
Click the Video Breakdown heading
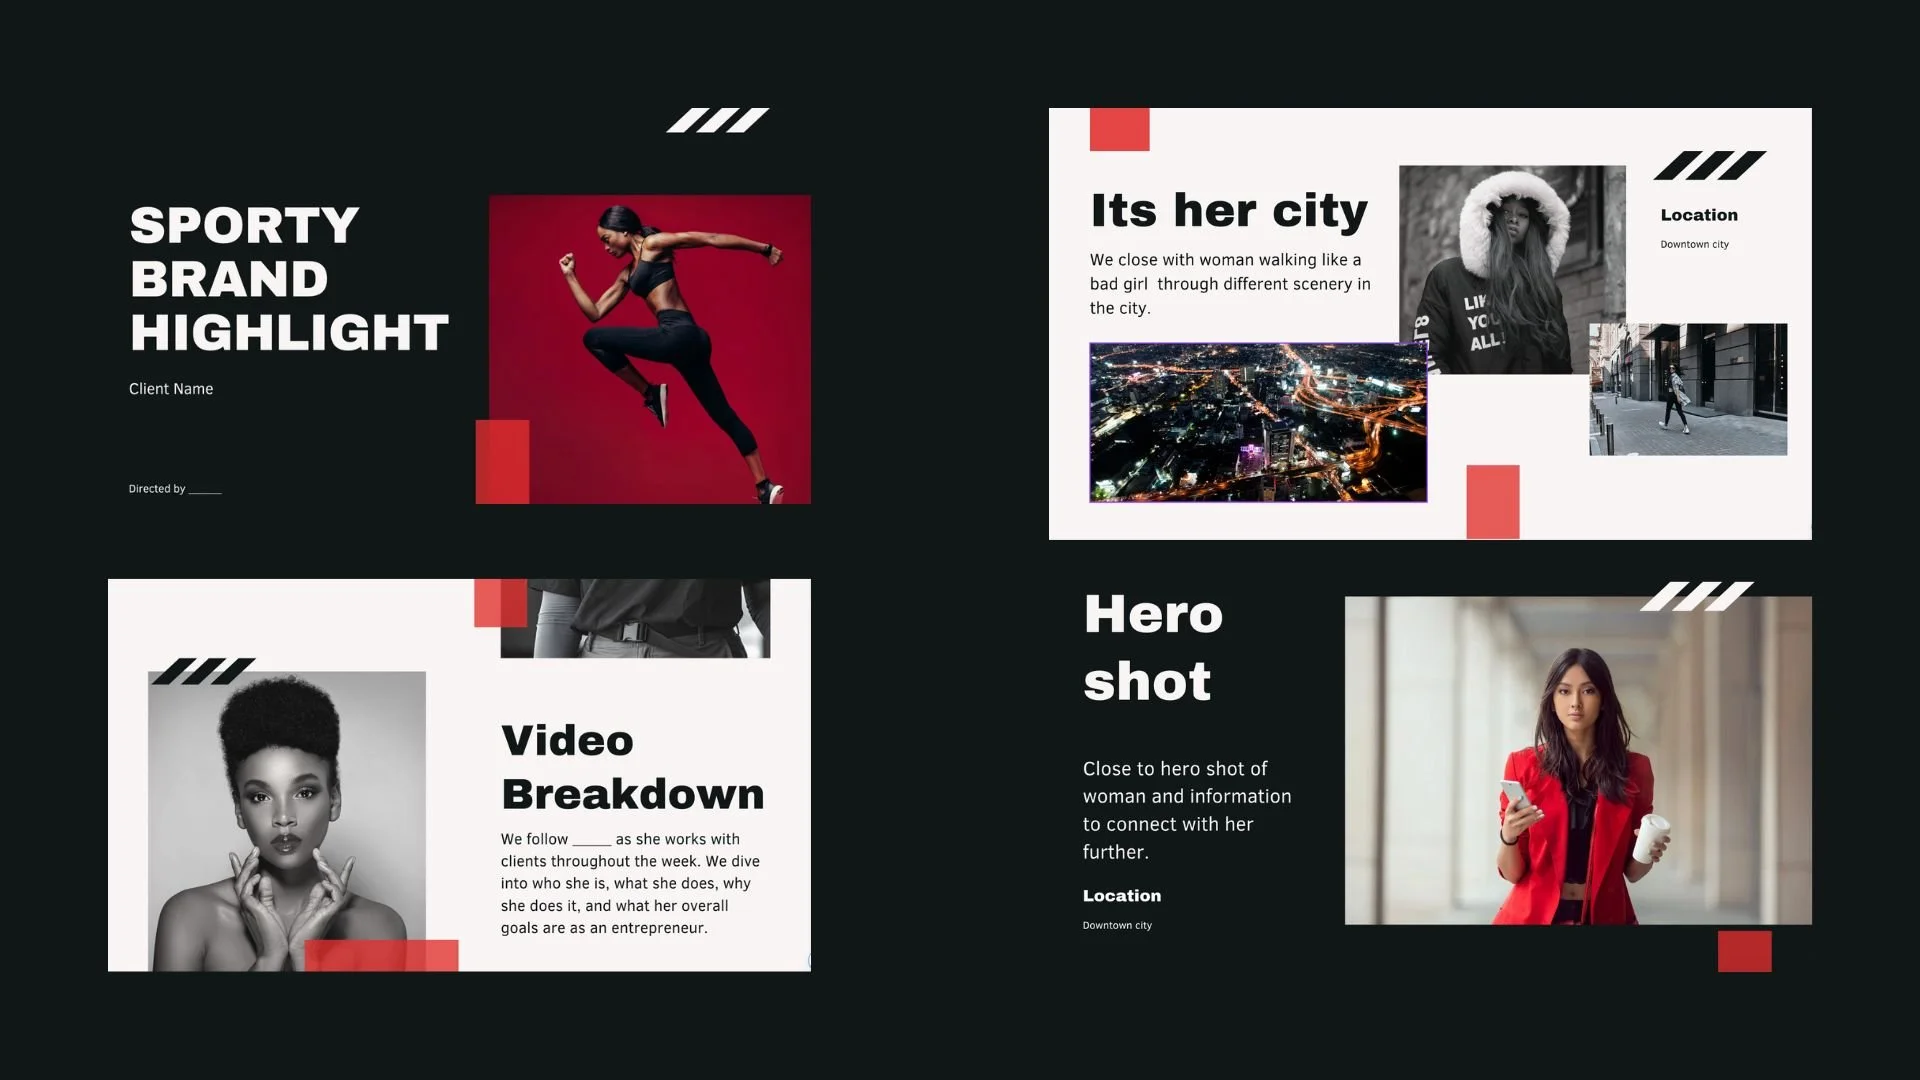(x=632, y=767)
